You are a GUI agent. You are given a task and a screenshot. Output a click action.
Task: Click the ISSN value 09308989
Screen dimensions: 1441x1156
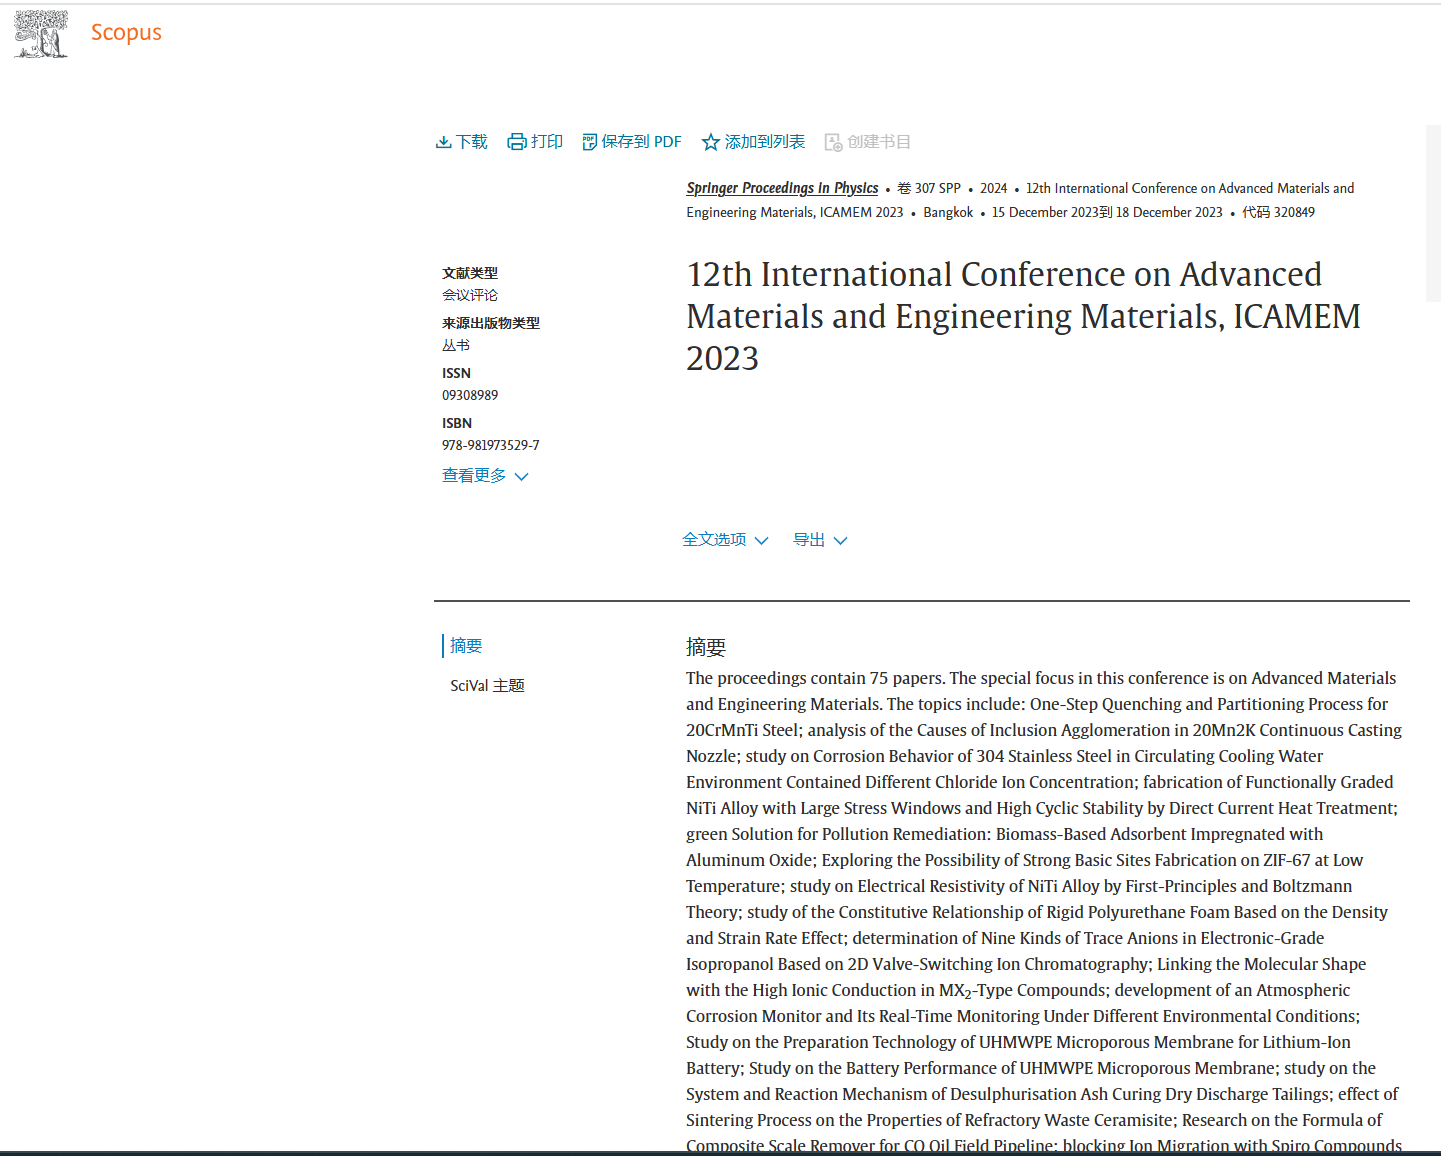pos(470,395)
